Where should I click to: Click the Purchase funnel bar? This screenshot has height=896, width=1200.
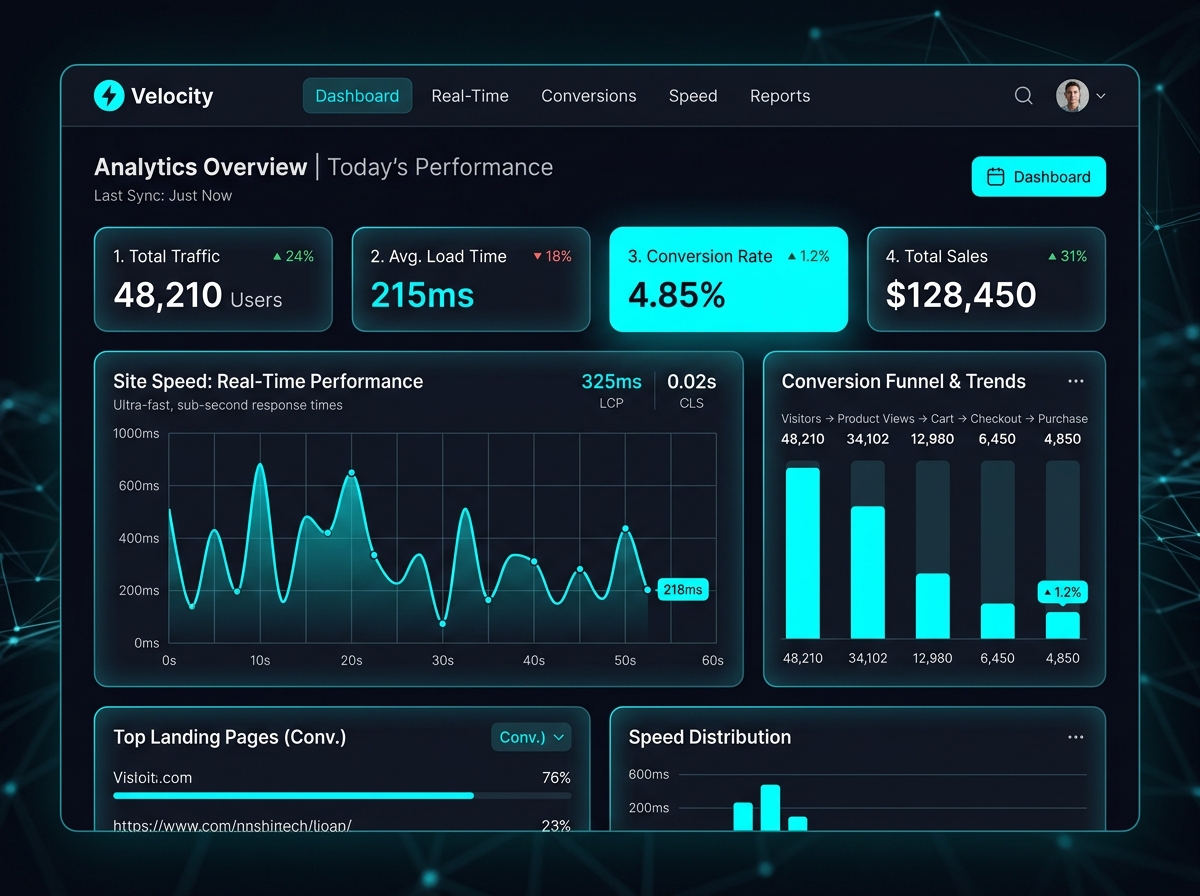(1063, 625)
